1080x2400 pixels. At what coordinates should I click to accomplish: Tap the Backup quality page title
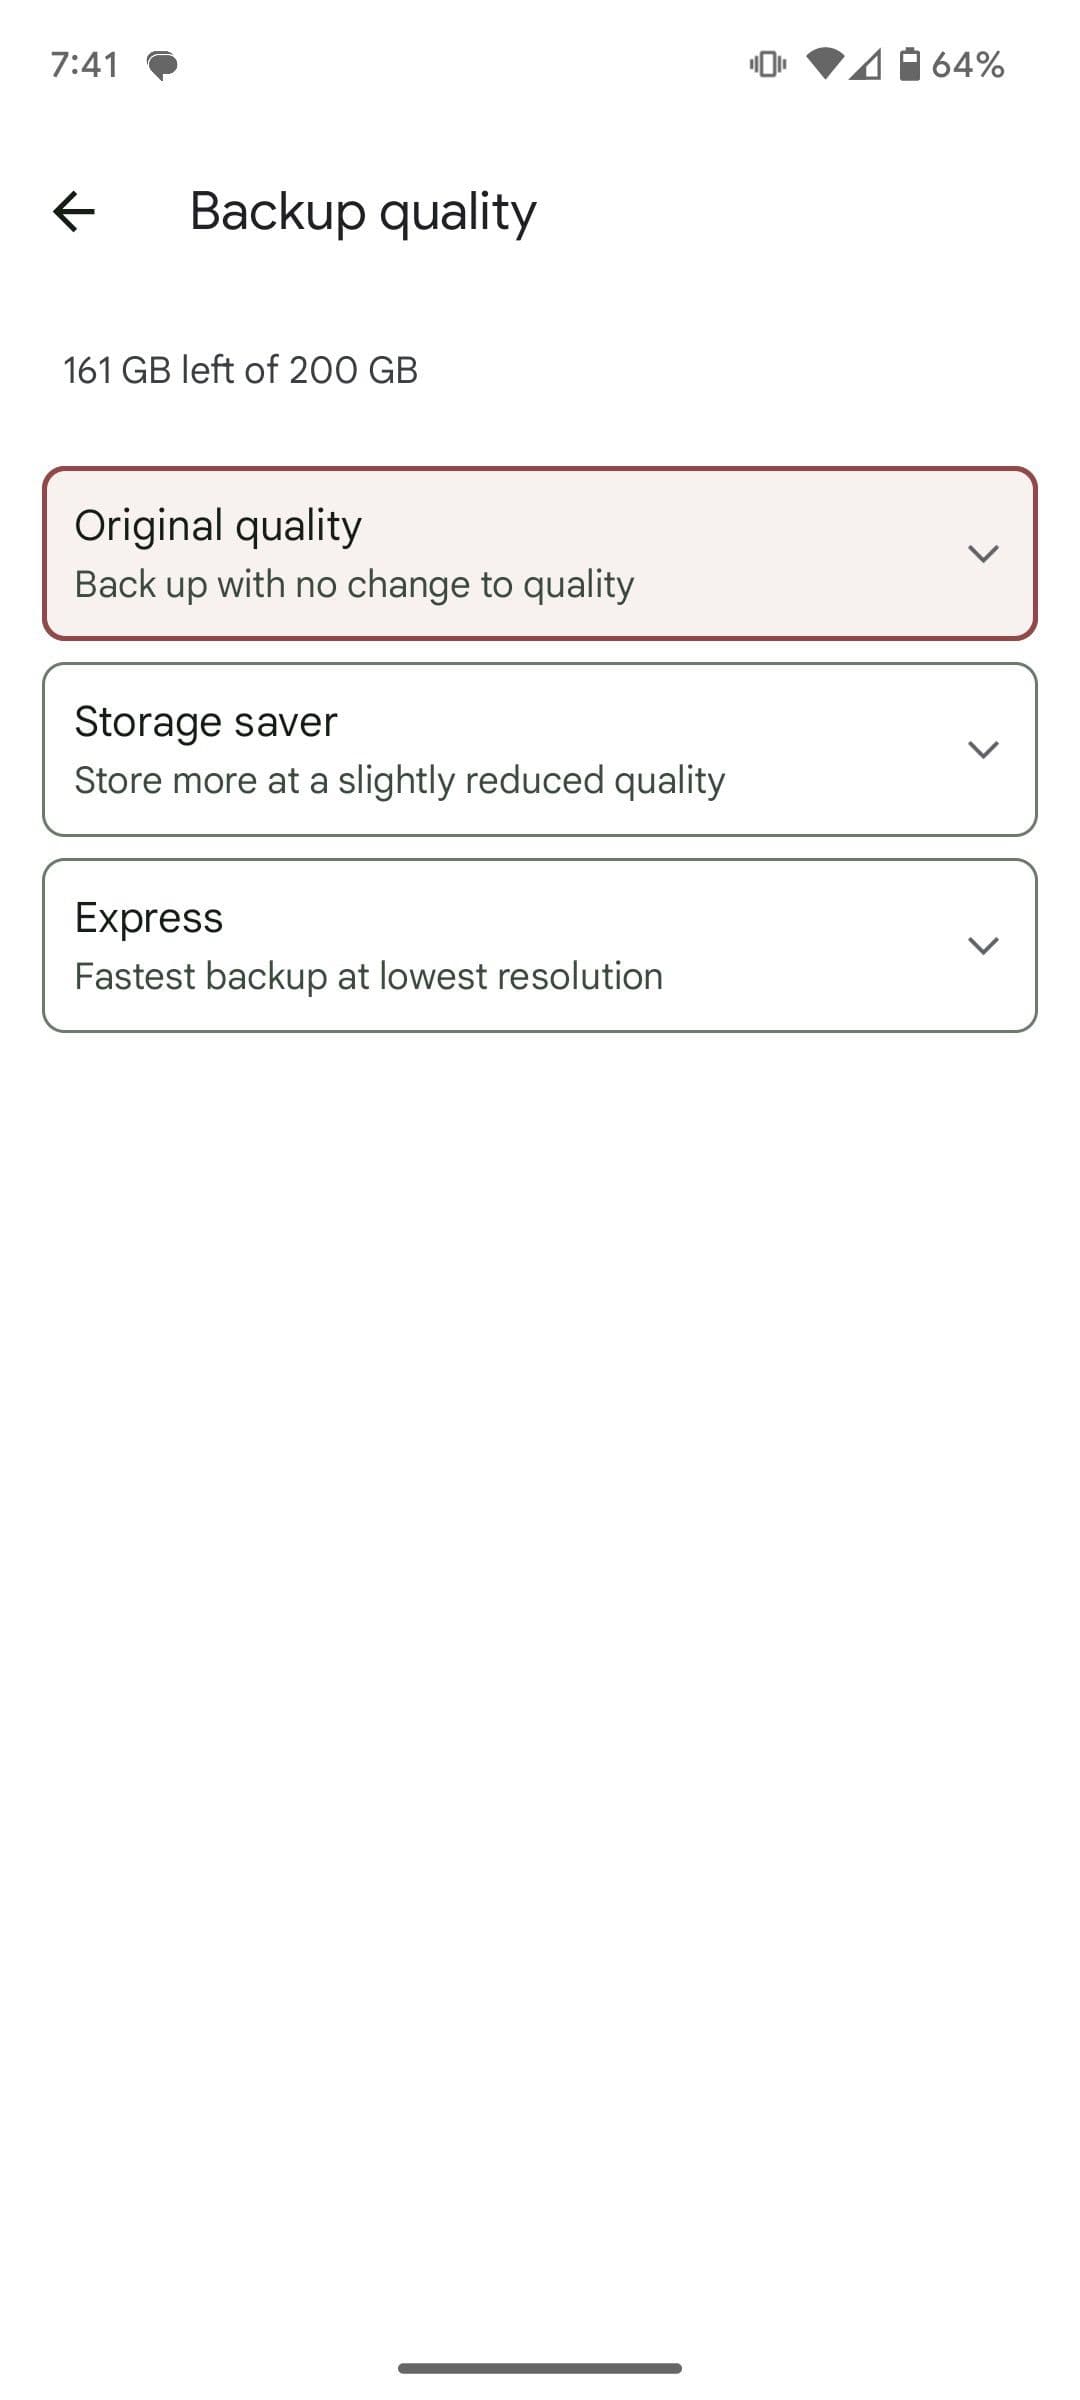[363, 212]
